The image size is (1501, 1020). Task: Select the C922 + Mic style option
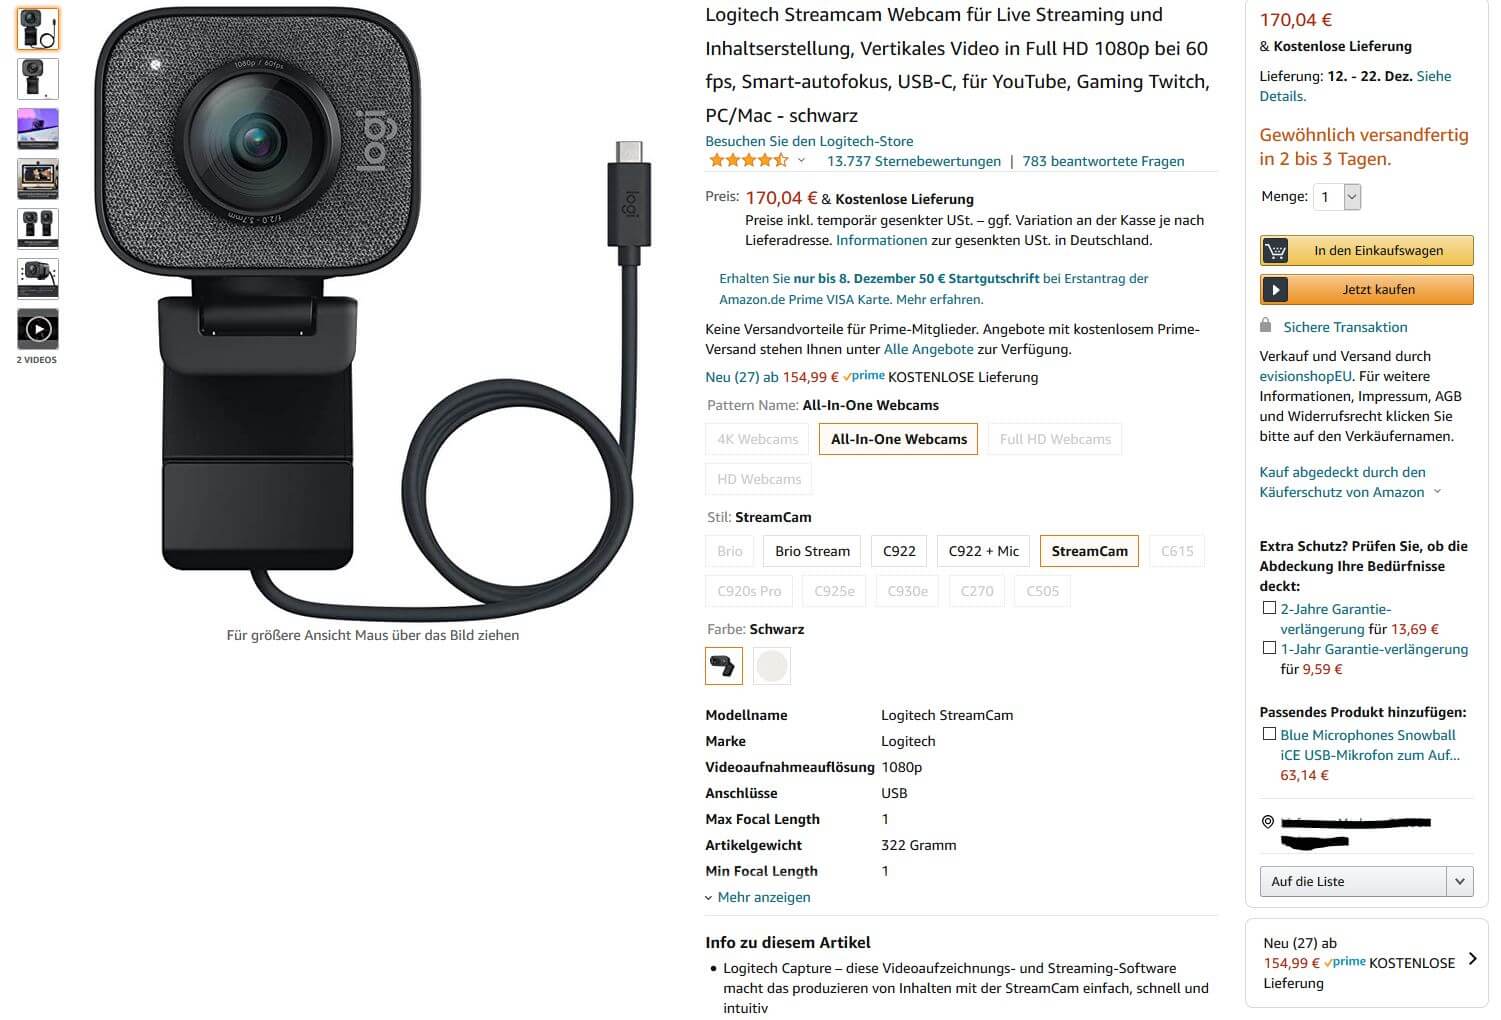[x=984, y=551]
